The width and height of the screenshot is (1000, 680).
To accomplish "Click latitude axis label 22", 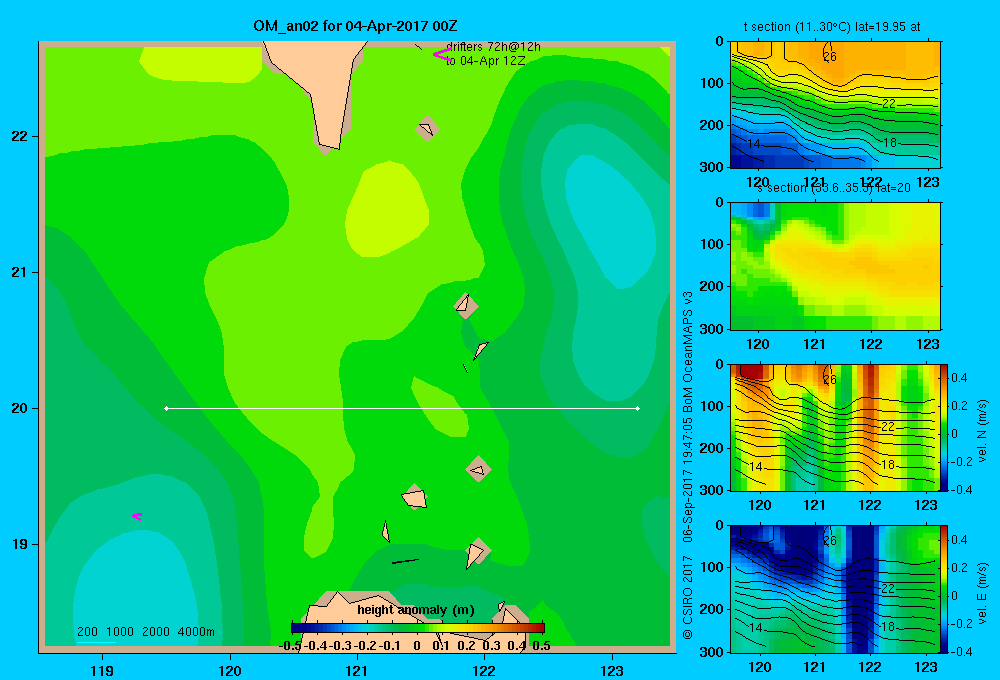I will click(x=20, y=137).
